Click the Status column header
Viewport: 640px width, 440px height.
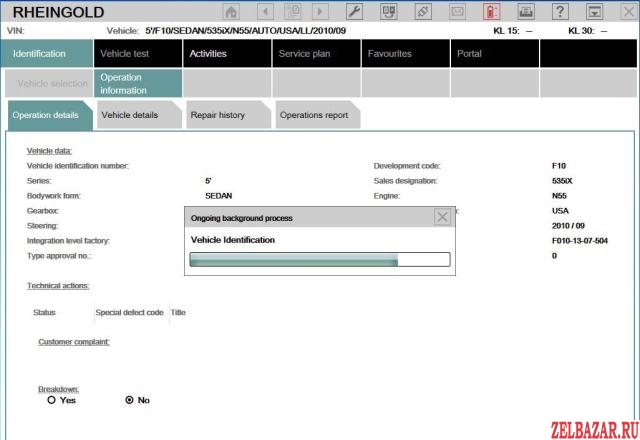coord(44,313)
